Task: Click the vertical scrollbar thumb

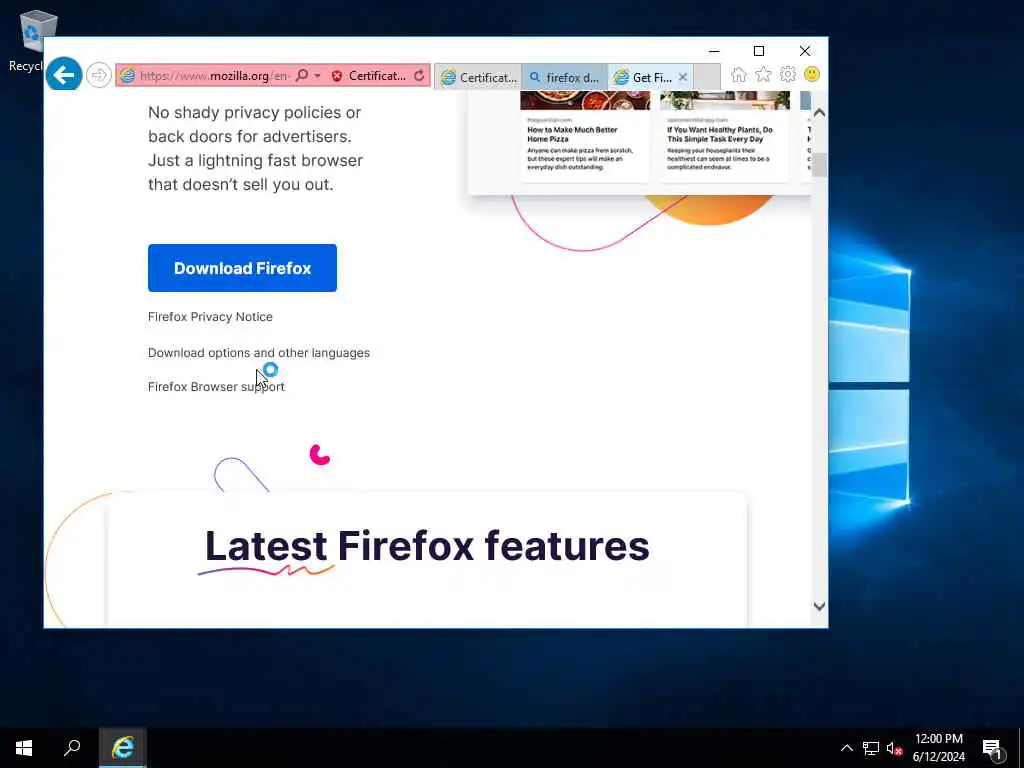Action: (x=820, y=165)
